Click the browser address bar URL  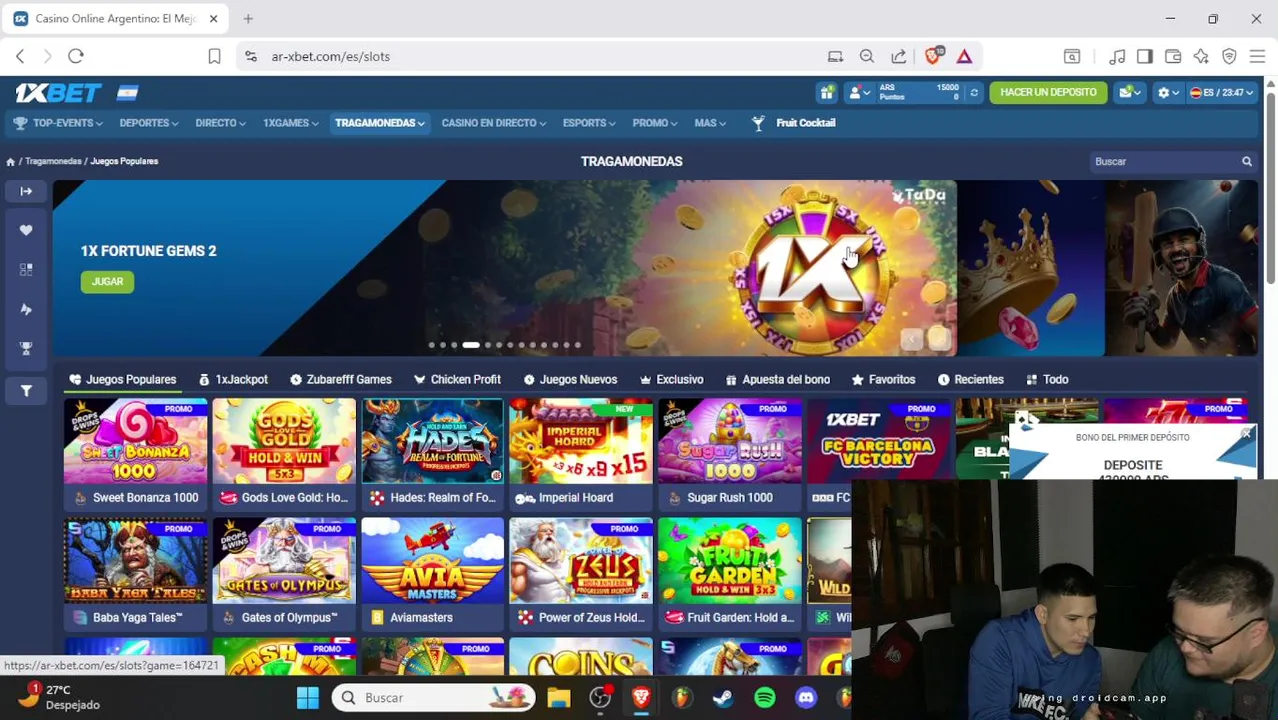(x=330, y=56)
